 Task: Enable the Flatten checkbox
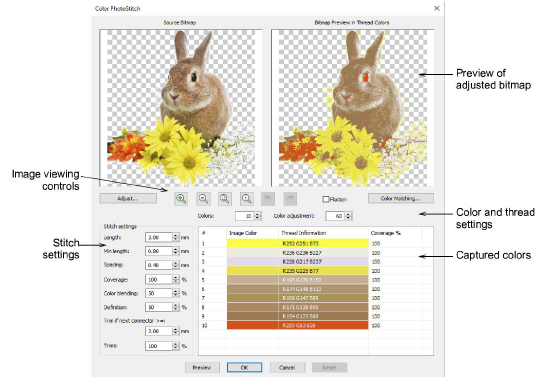pos(326,199)
